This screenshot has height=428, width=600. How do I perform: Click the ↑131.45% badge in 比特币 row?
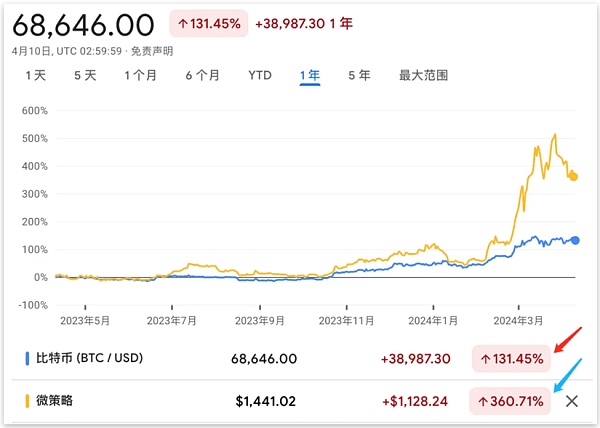point(510,357)
